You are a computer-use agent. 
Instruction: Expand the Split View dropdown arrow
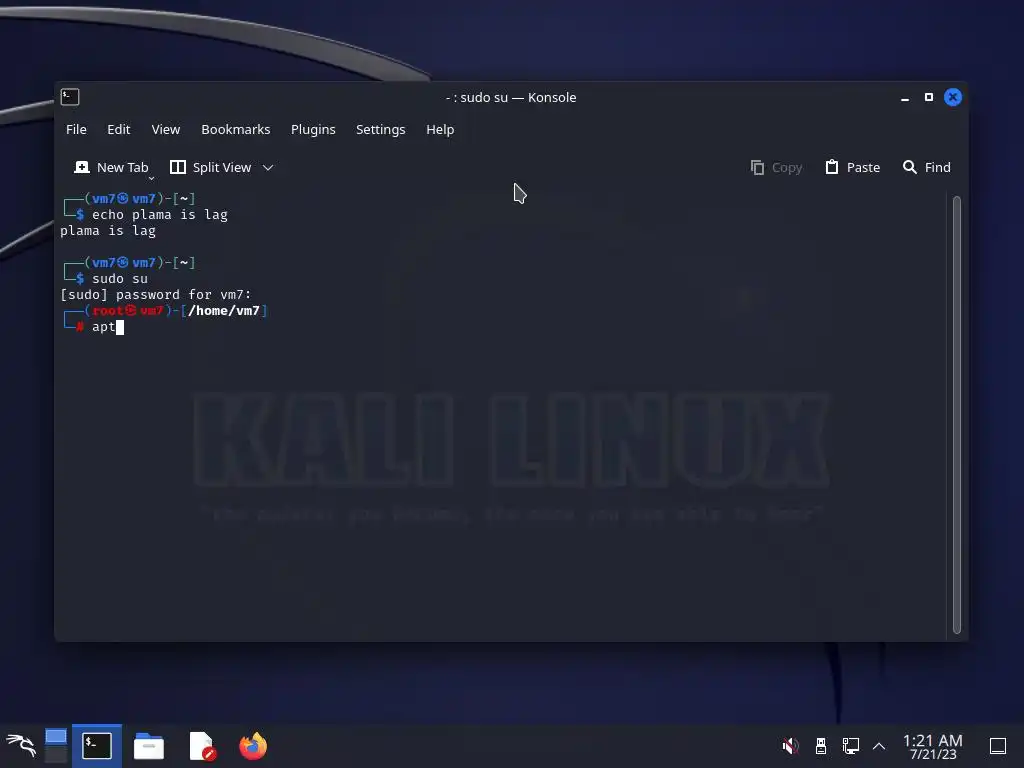tap(268, 168)
